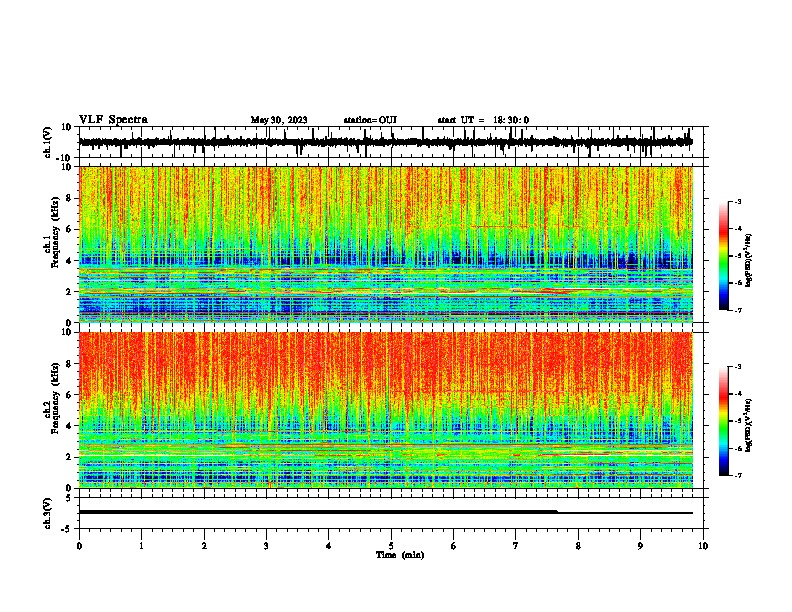Click the "VLF Spectra" plot title

[x=113, y=120]
